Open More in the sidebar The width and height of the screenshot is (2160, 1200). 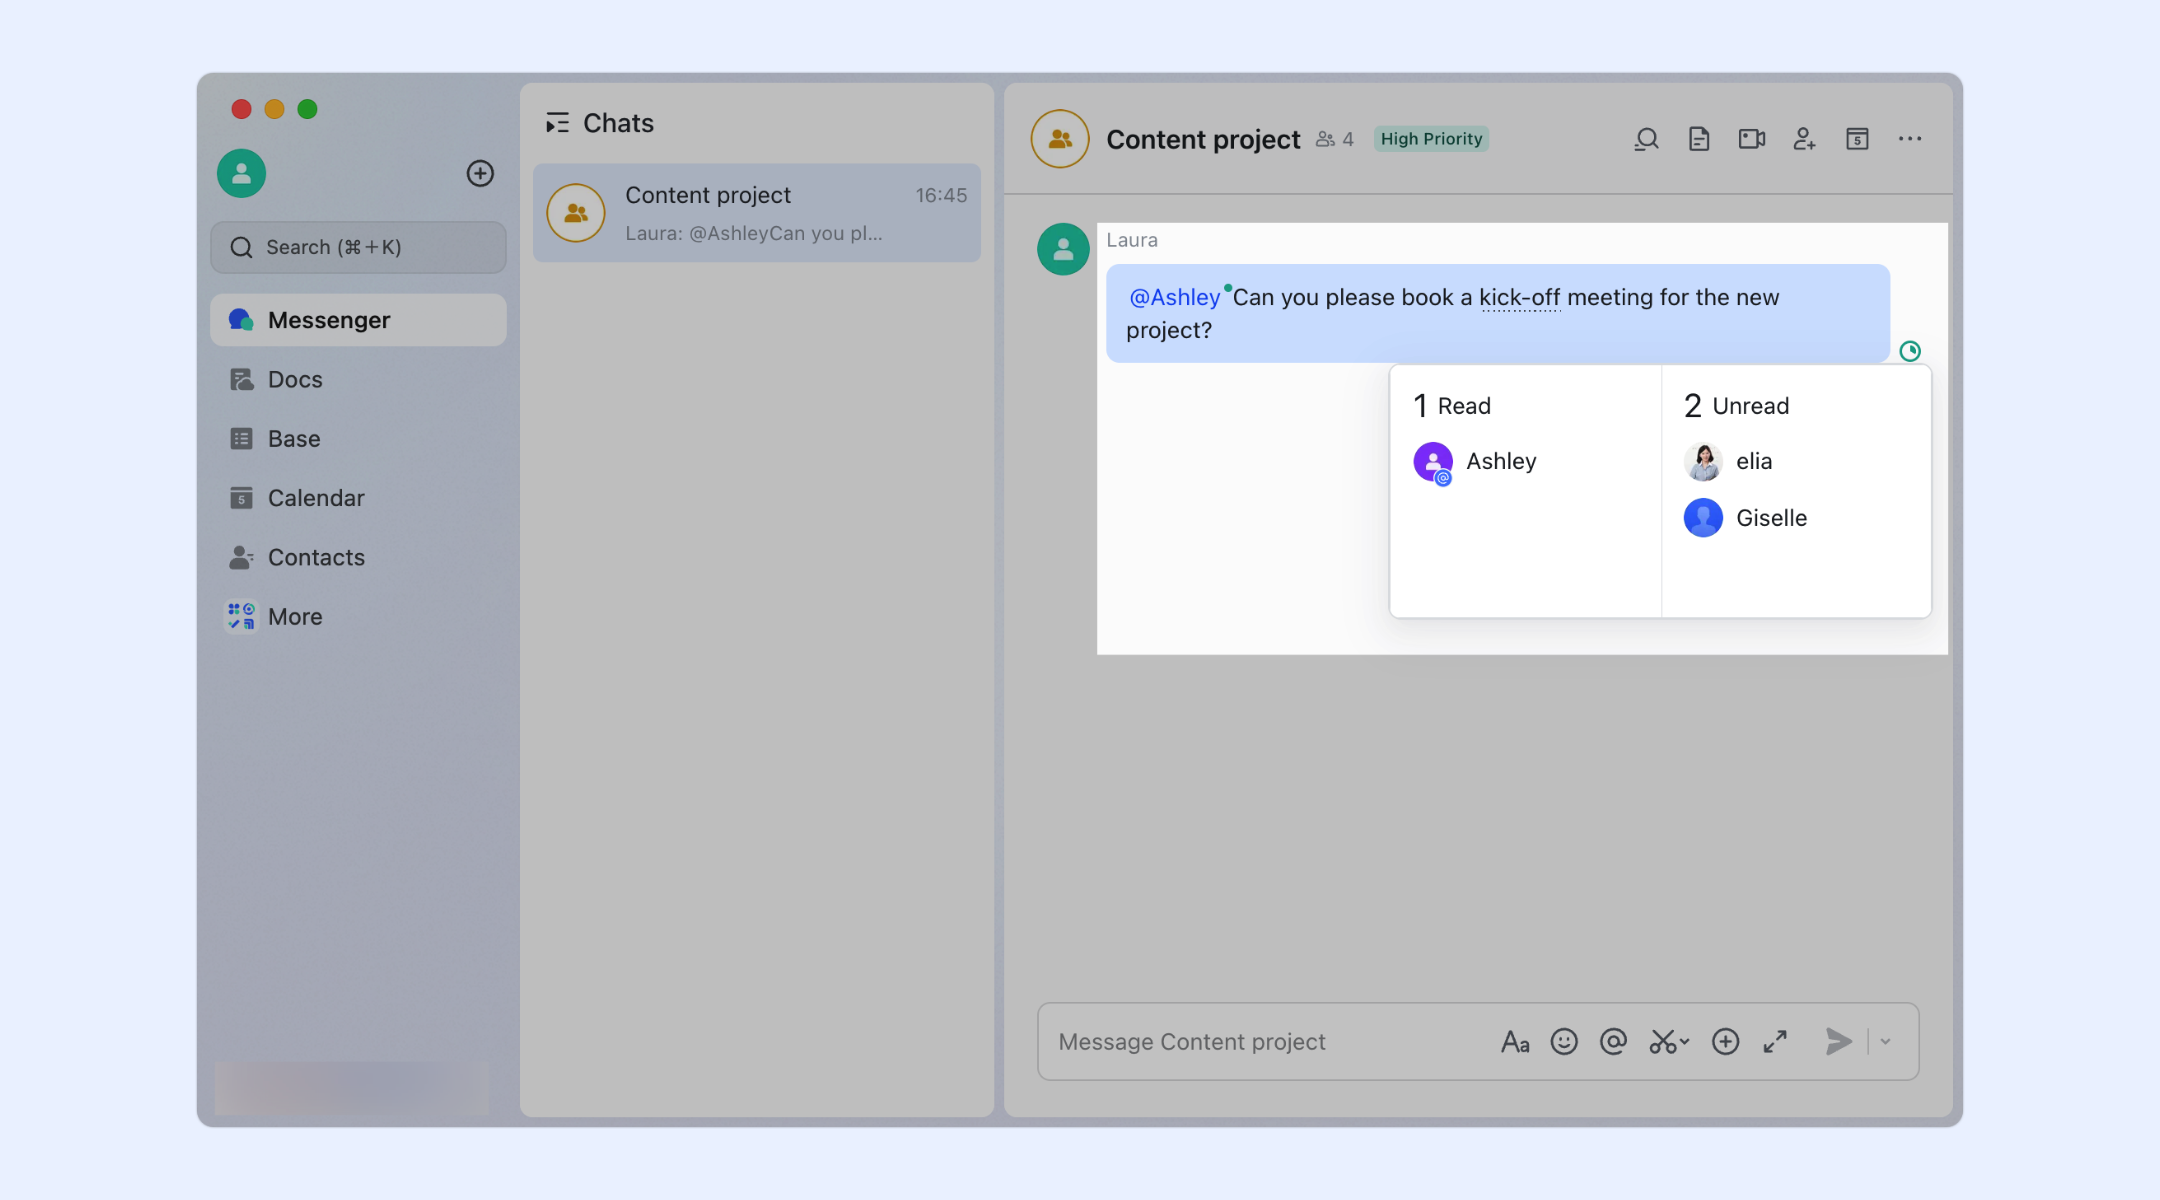click(358, 616)
